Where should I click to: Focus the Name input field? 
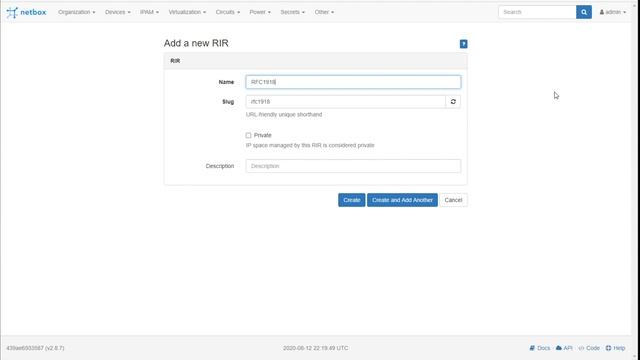[353, 82]
